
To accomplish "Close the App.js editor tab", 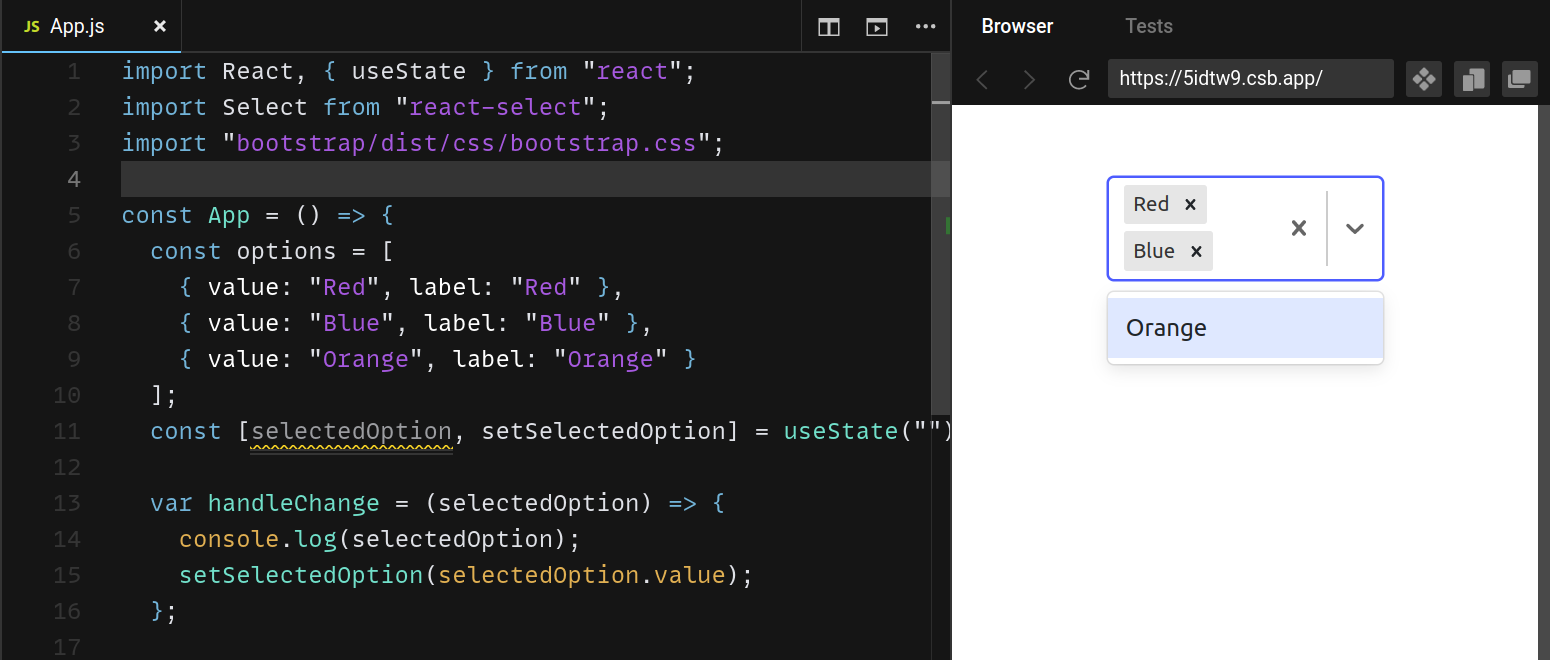I will [160, 27].
